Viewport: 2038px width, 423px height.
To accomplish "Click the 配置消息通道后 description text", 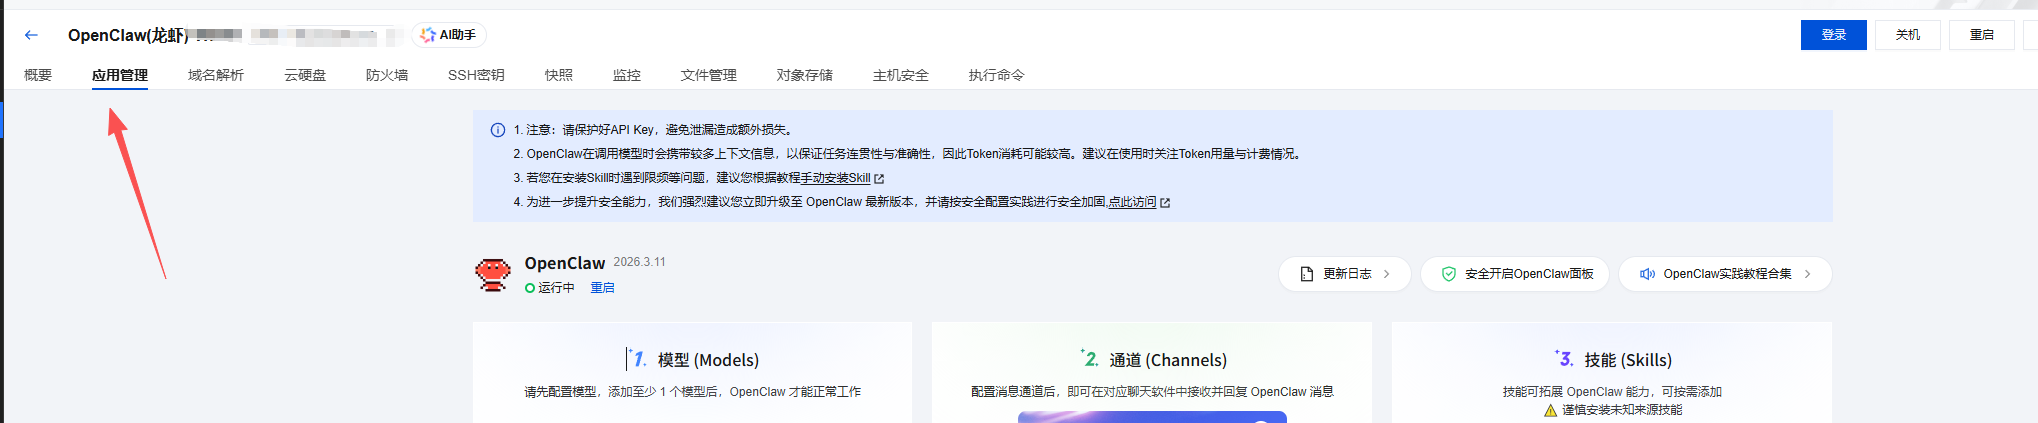I will pos(1152,392).
